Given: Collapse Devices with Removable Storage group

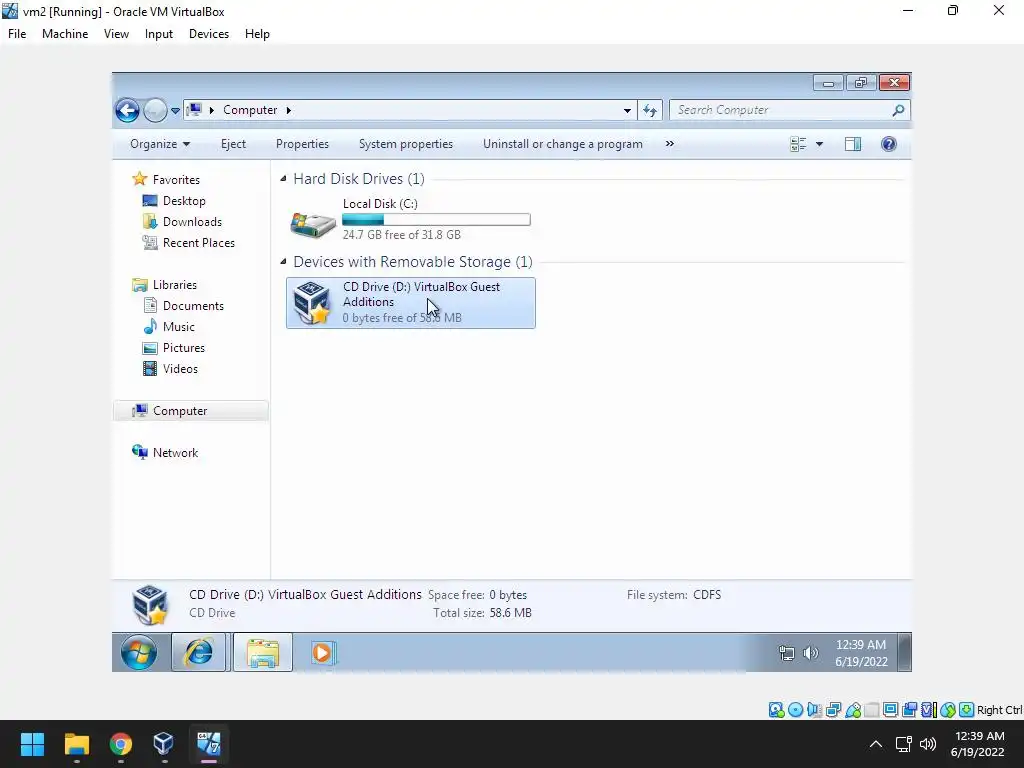Looking at the screenshot, I should click(x=283, y=261).
